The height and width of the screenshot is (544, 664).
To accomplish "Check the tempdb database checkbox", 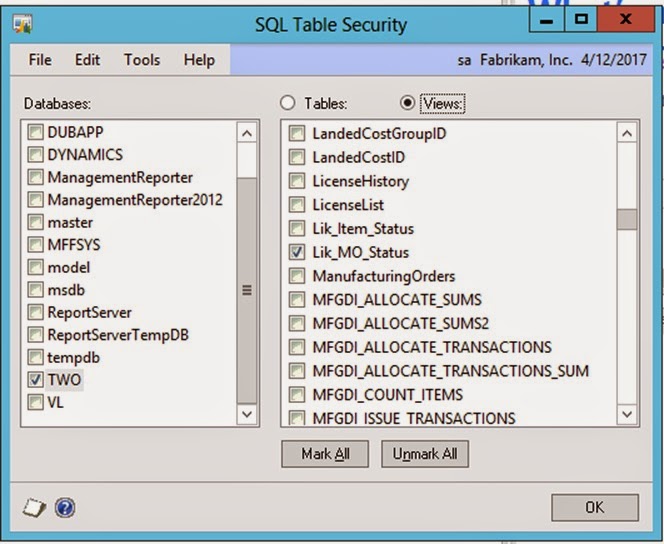I will coord(35,357).
